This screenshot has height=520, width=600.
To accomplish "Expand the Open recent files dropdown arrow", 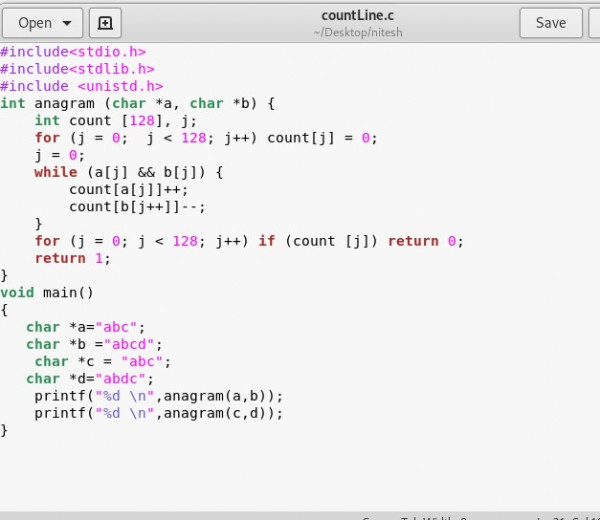I will (68, 23).
